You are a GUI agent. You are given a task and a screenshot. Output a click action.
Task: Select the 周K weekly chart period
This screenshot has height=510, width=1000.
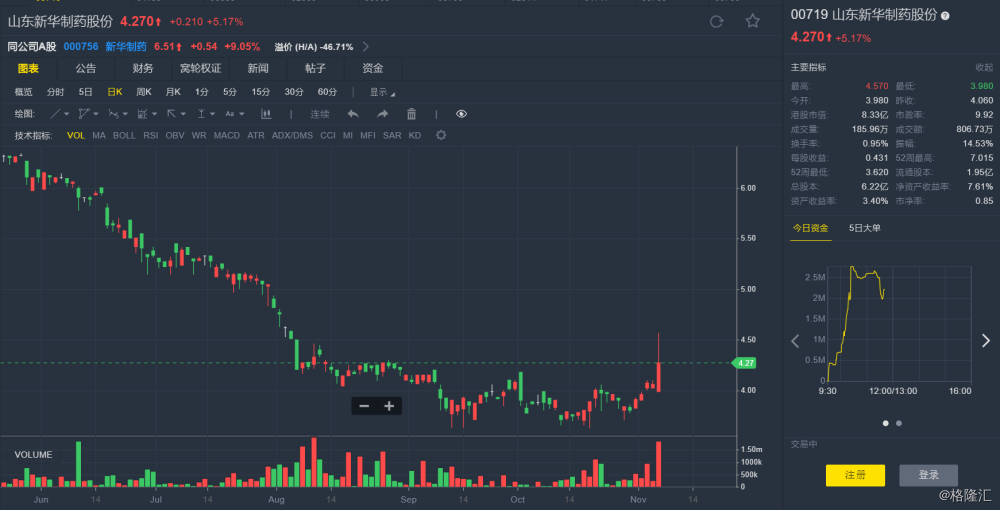click(x=143, y=91)
